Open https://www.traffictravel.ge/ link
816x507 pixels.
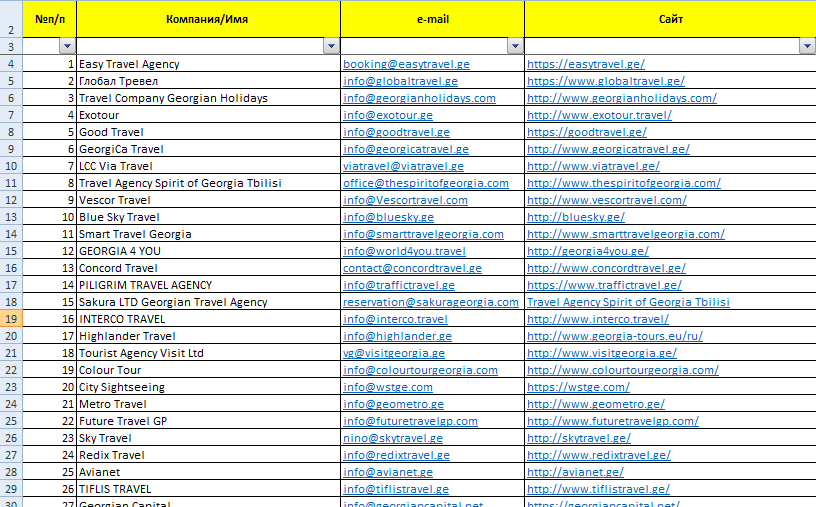604,285
